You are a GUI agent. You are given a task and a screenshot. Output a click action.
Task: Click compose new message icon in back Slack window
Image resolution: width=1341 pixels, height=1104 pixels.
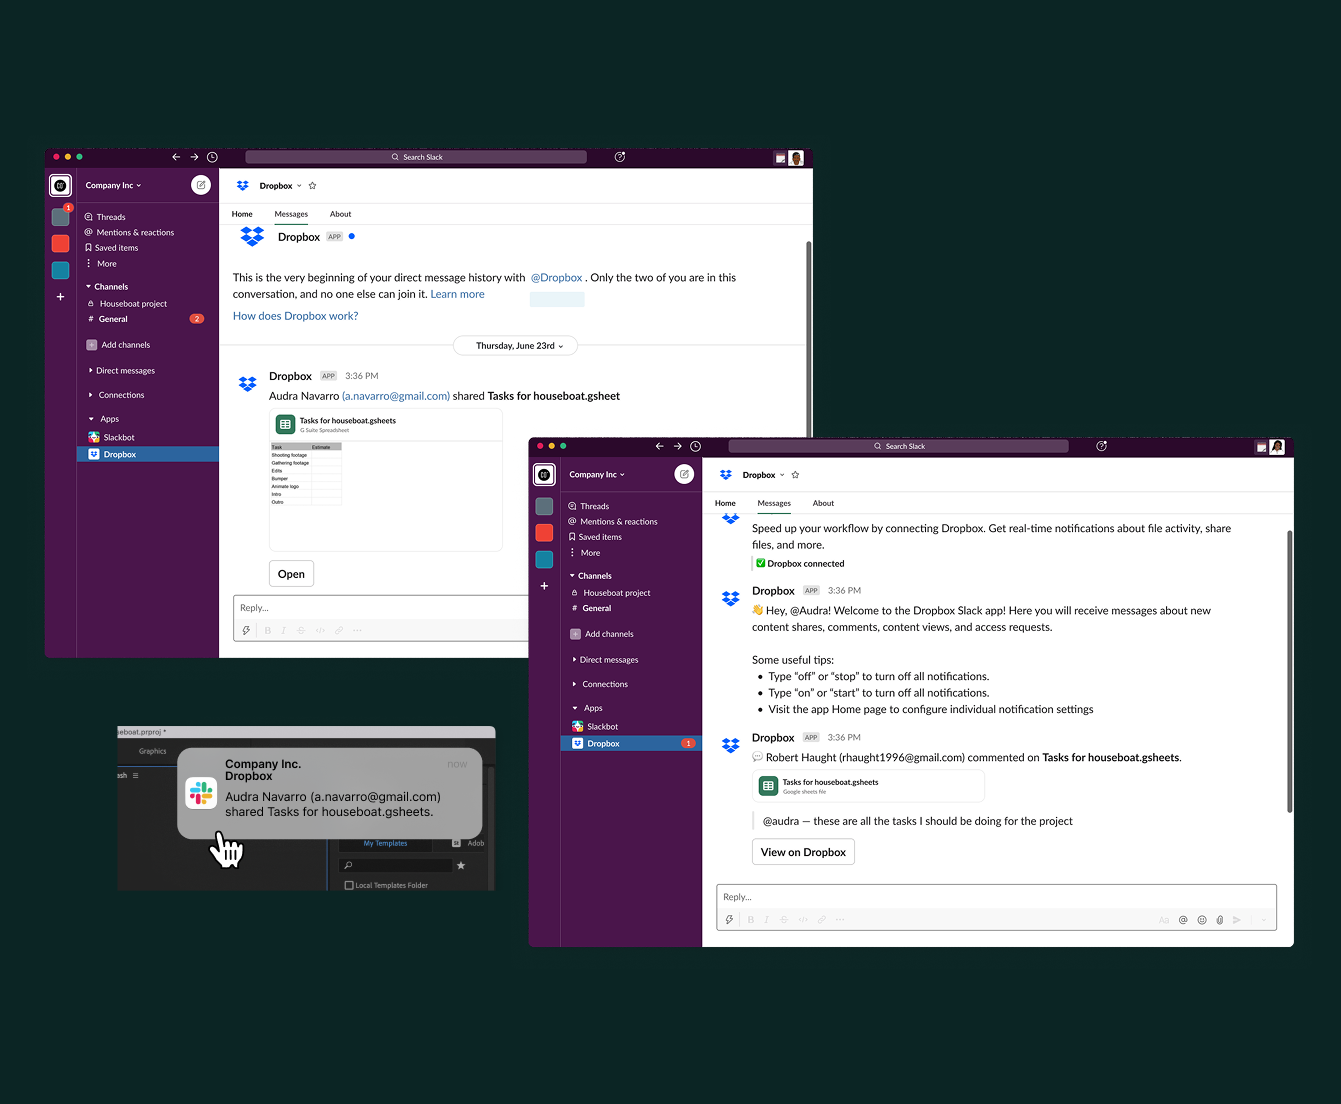(201, 185)
